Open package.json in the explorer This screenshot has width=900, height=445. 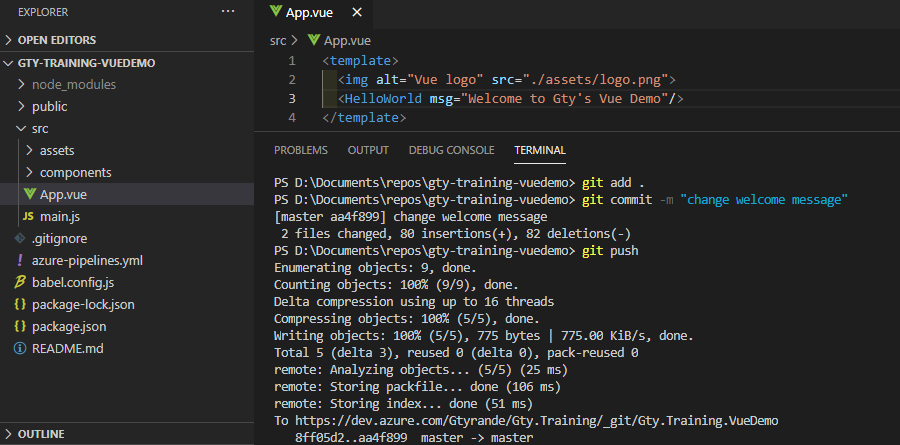(69, 326)
